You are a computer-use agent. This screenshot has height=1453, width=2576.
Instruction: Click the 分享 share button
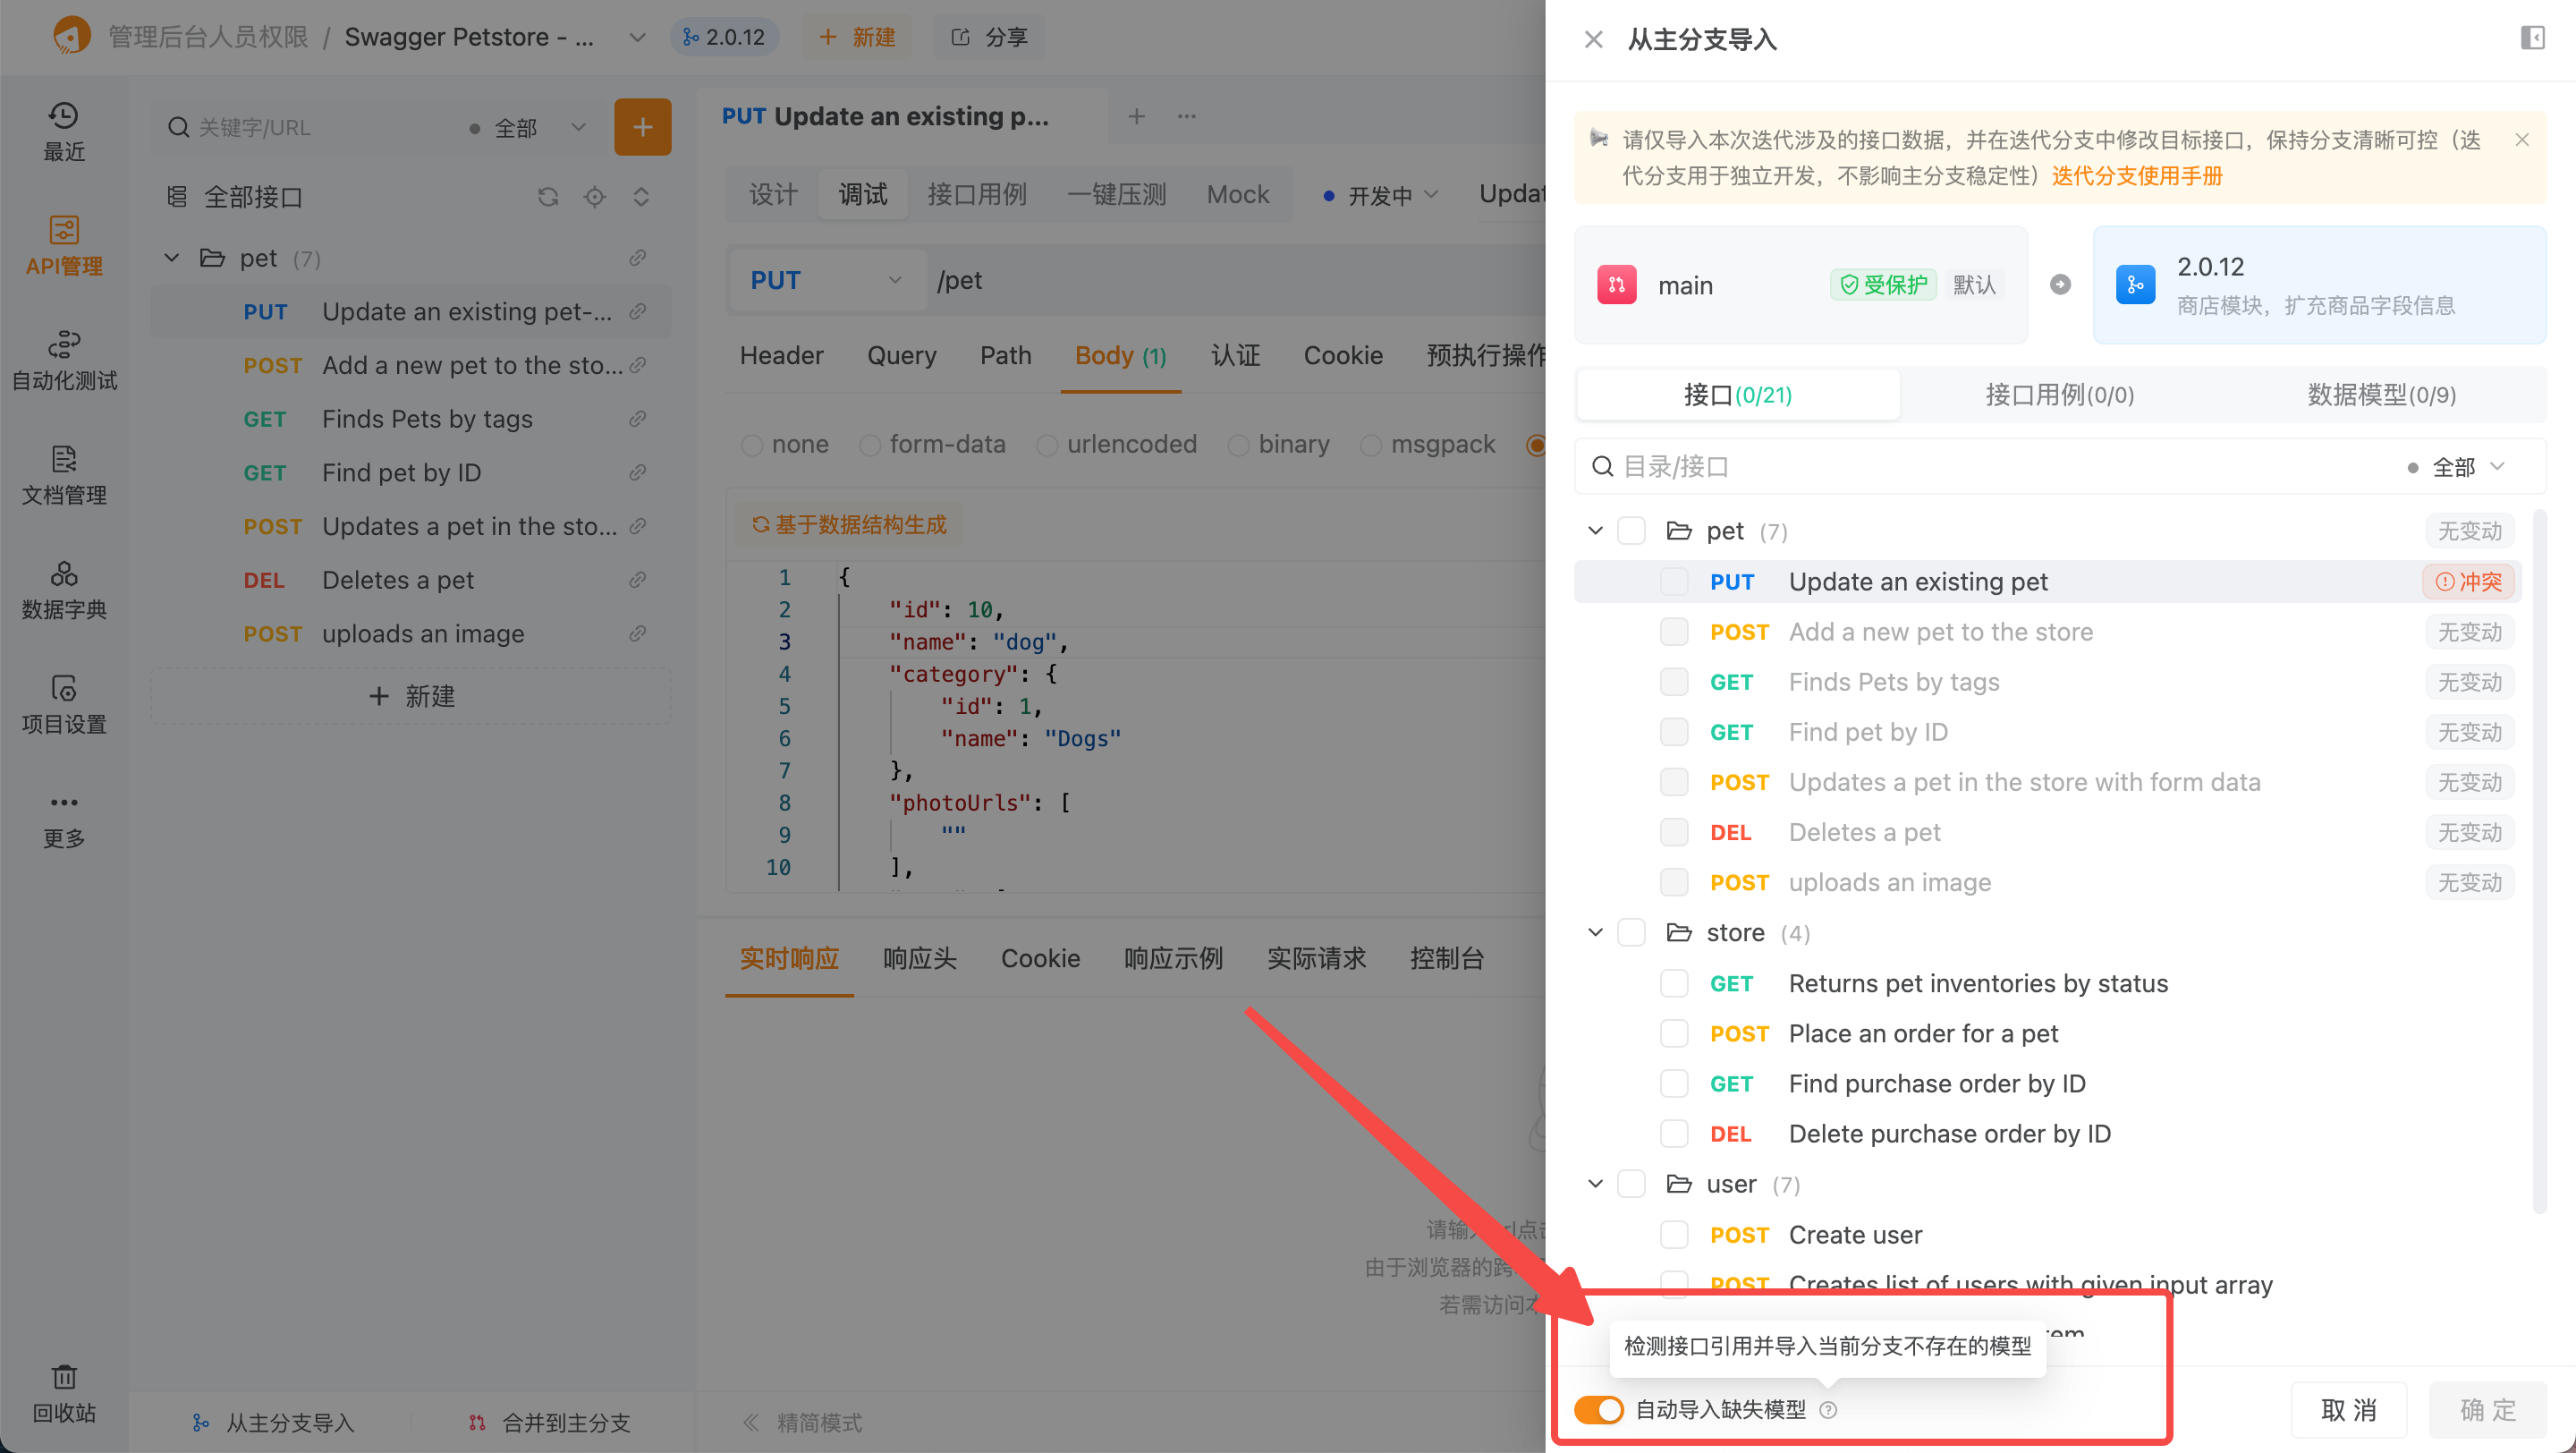click(989, 37)
